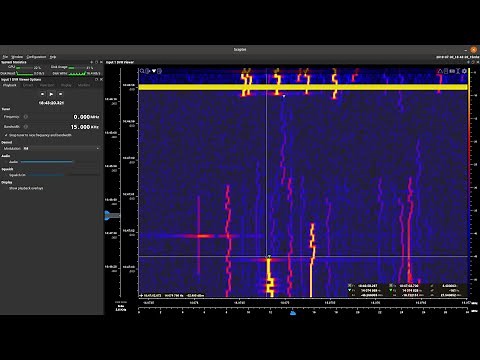
Task: Open the Help menu
Action: click(x=53, y=57)
